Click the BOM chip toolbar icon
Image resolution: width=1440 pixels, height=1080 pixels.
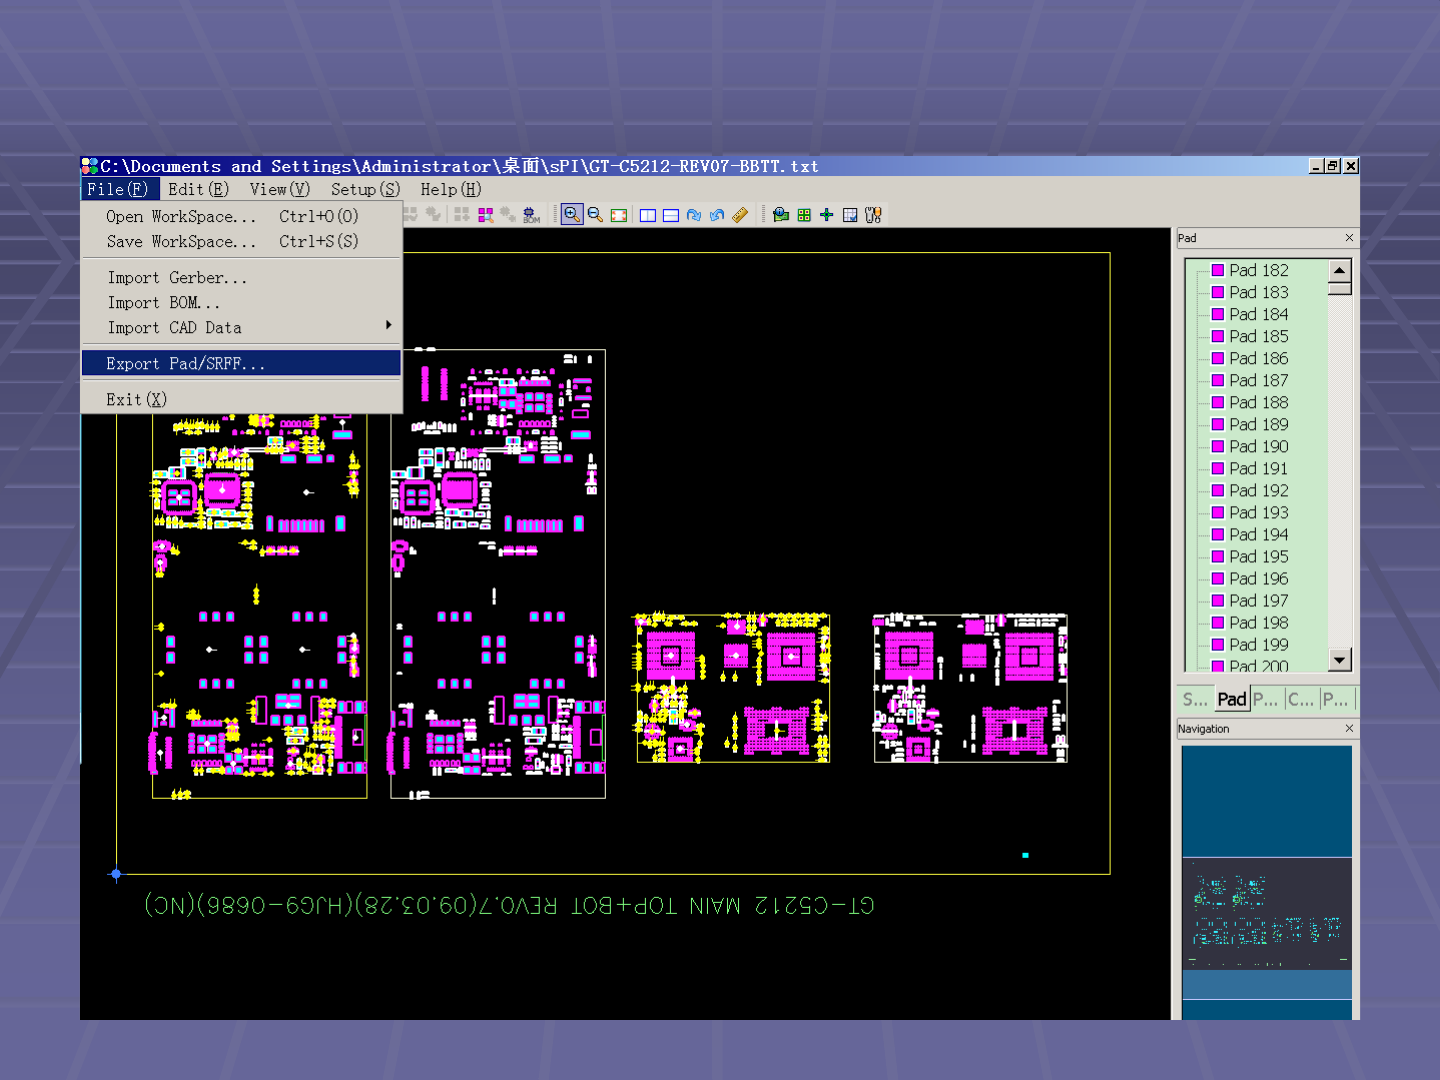click(x=531, y=215)
